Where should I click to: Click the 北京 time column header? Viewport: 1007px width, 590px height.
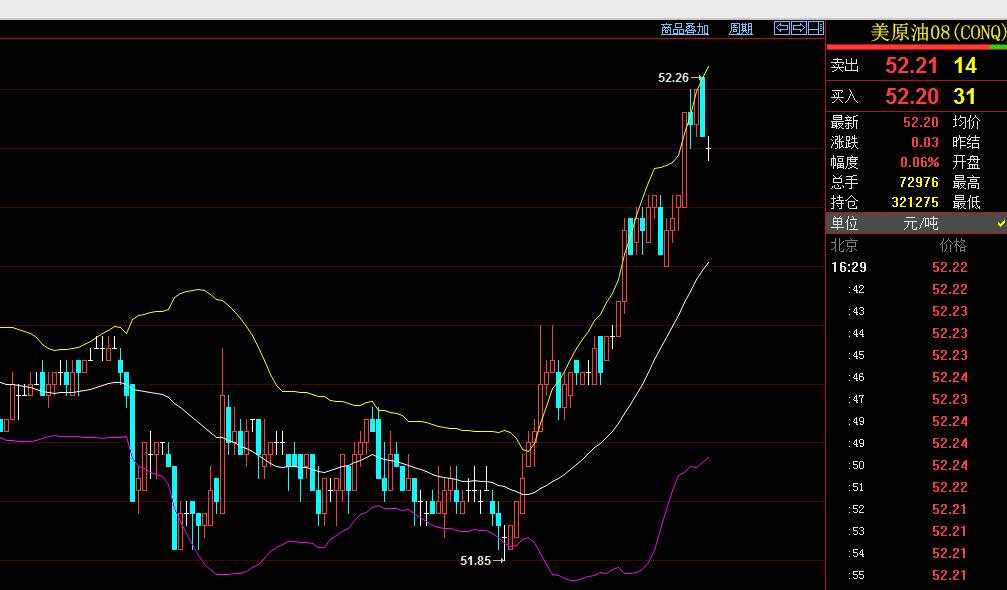click(x=844, y=245)
